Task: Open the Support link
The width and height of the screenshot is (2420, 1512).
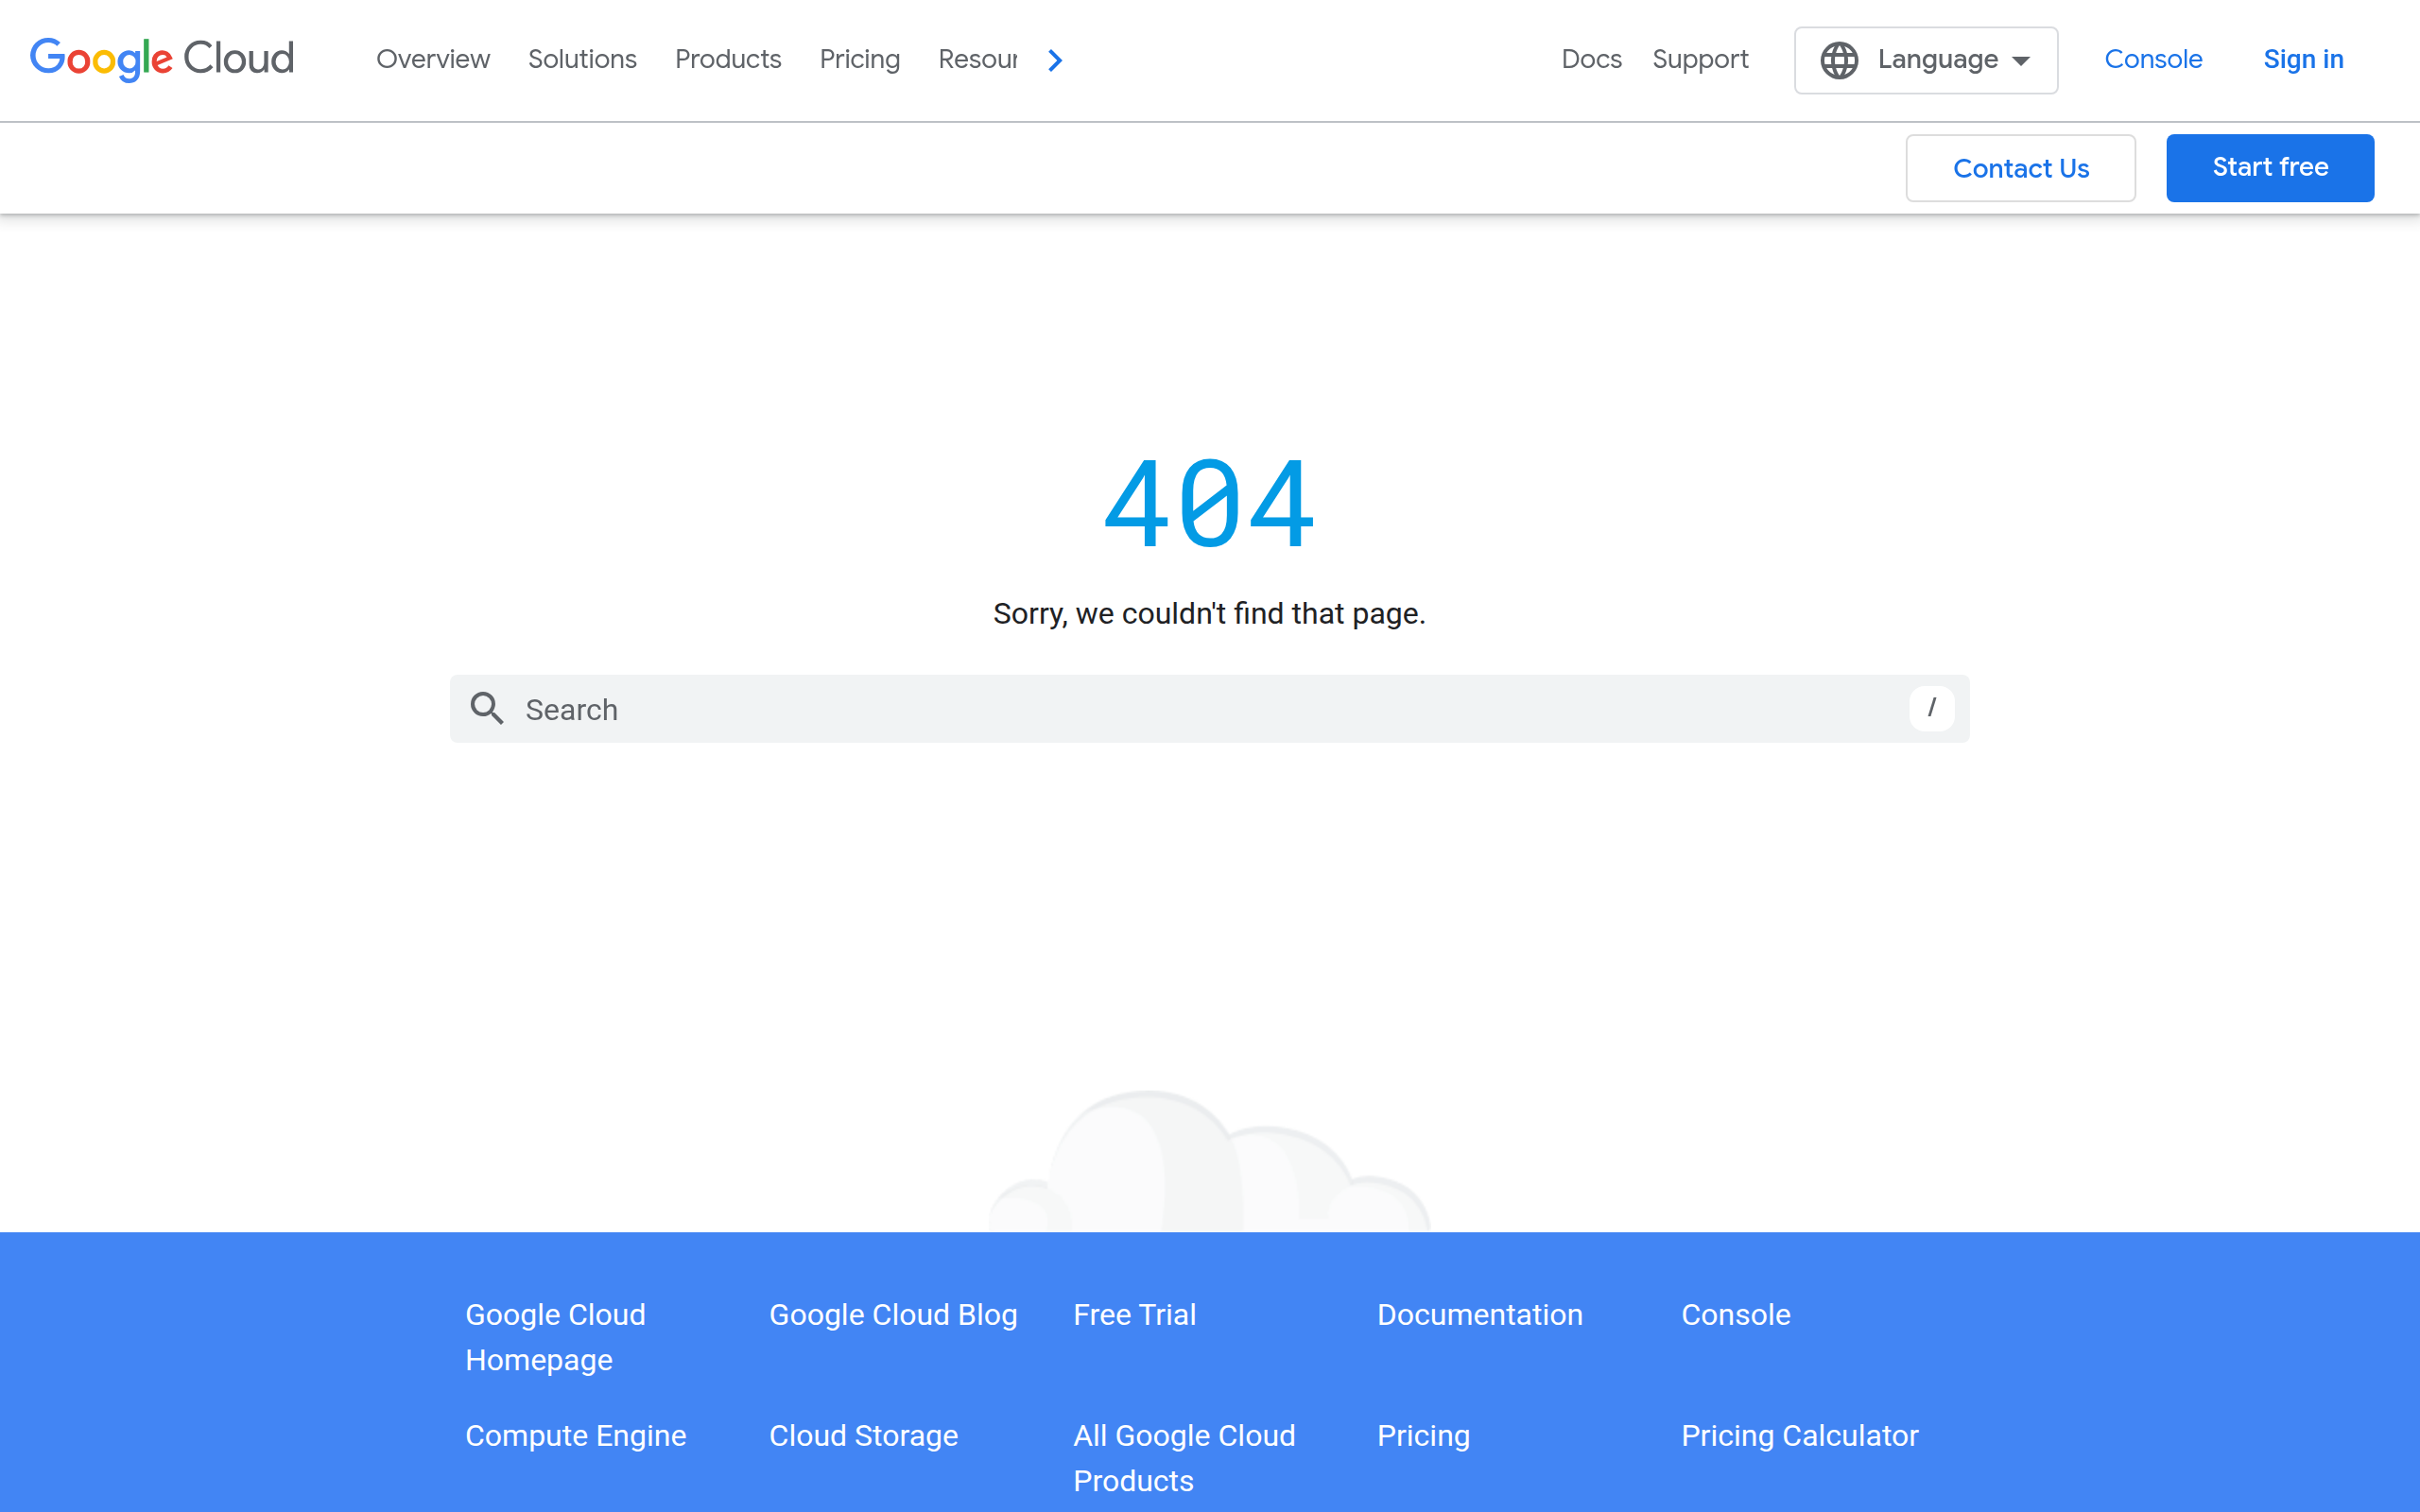Action: click(x=1700, y=60)
